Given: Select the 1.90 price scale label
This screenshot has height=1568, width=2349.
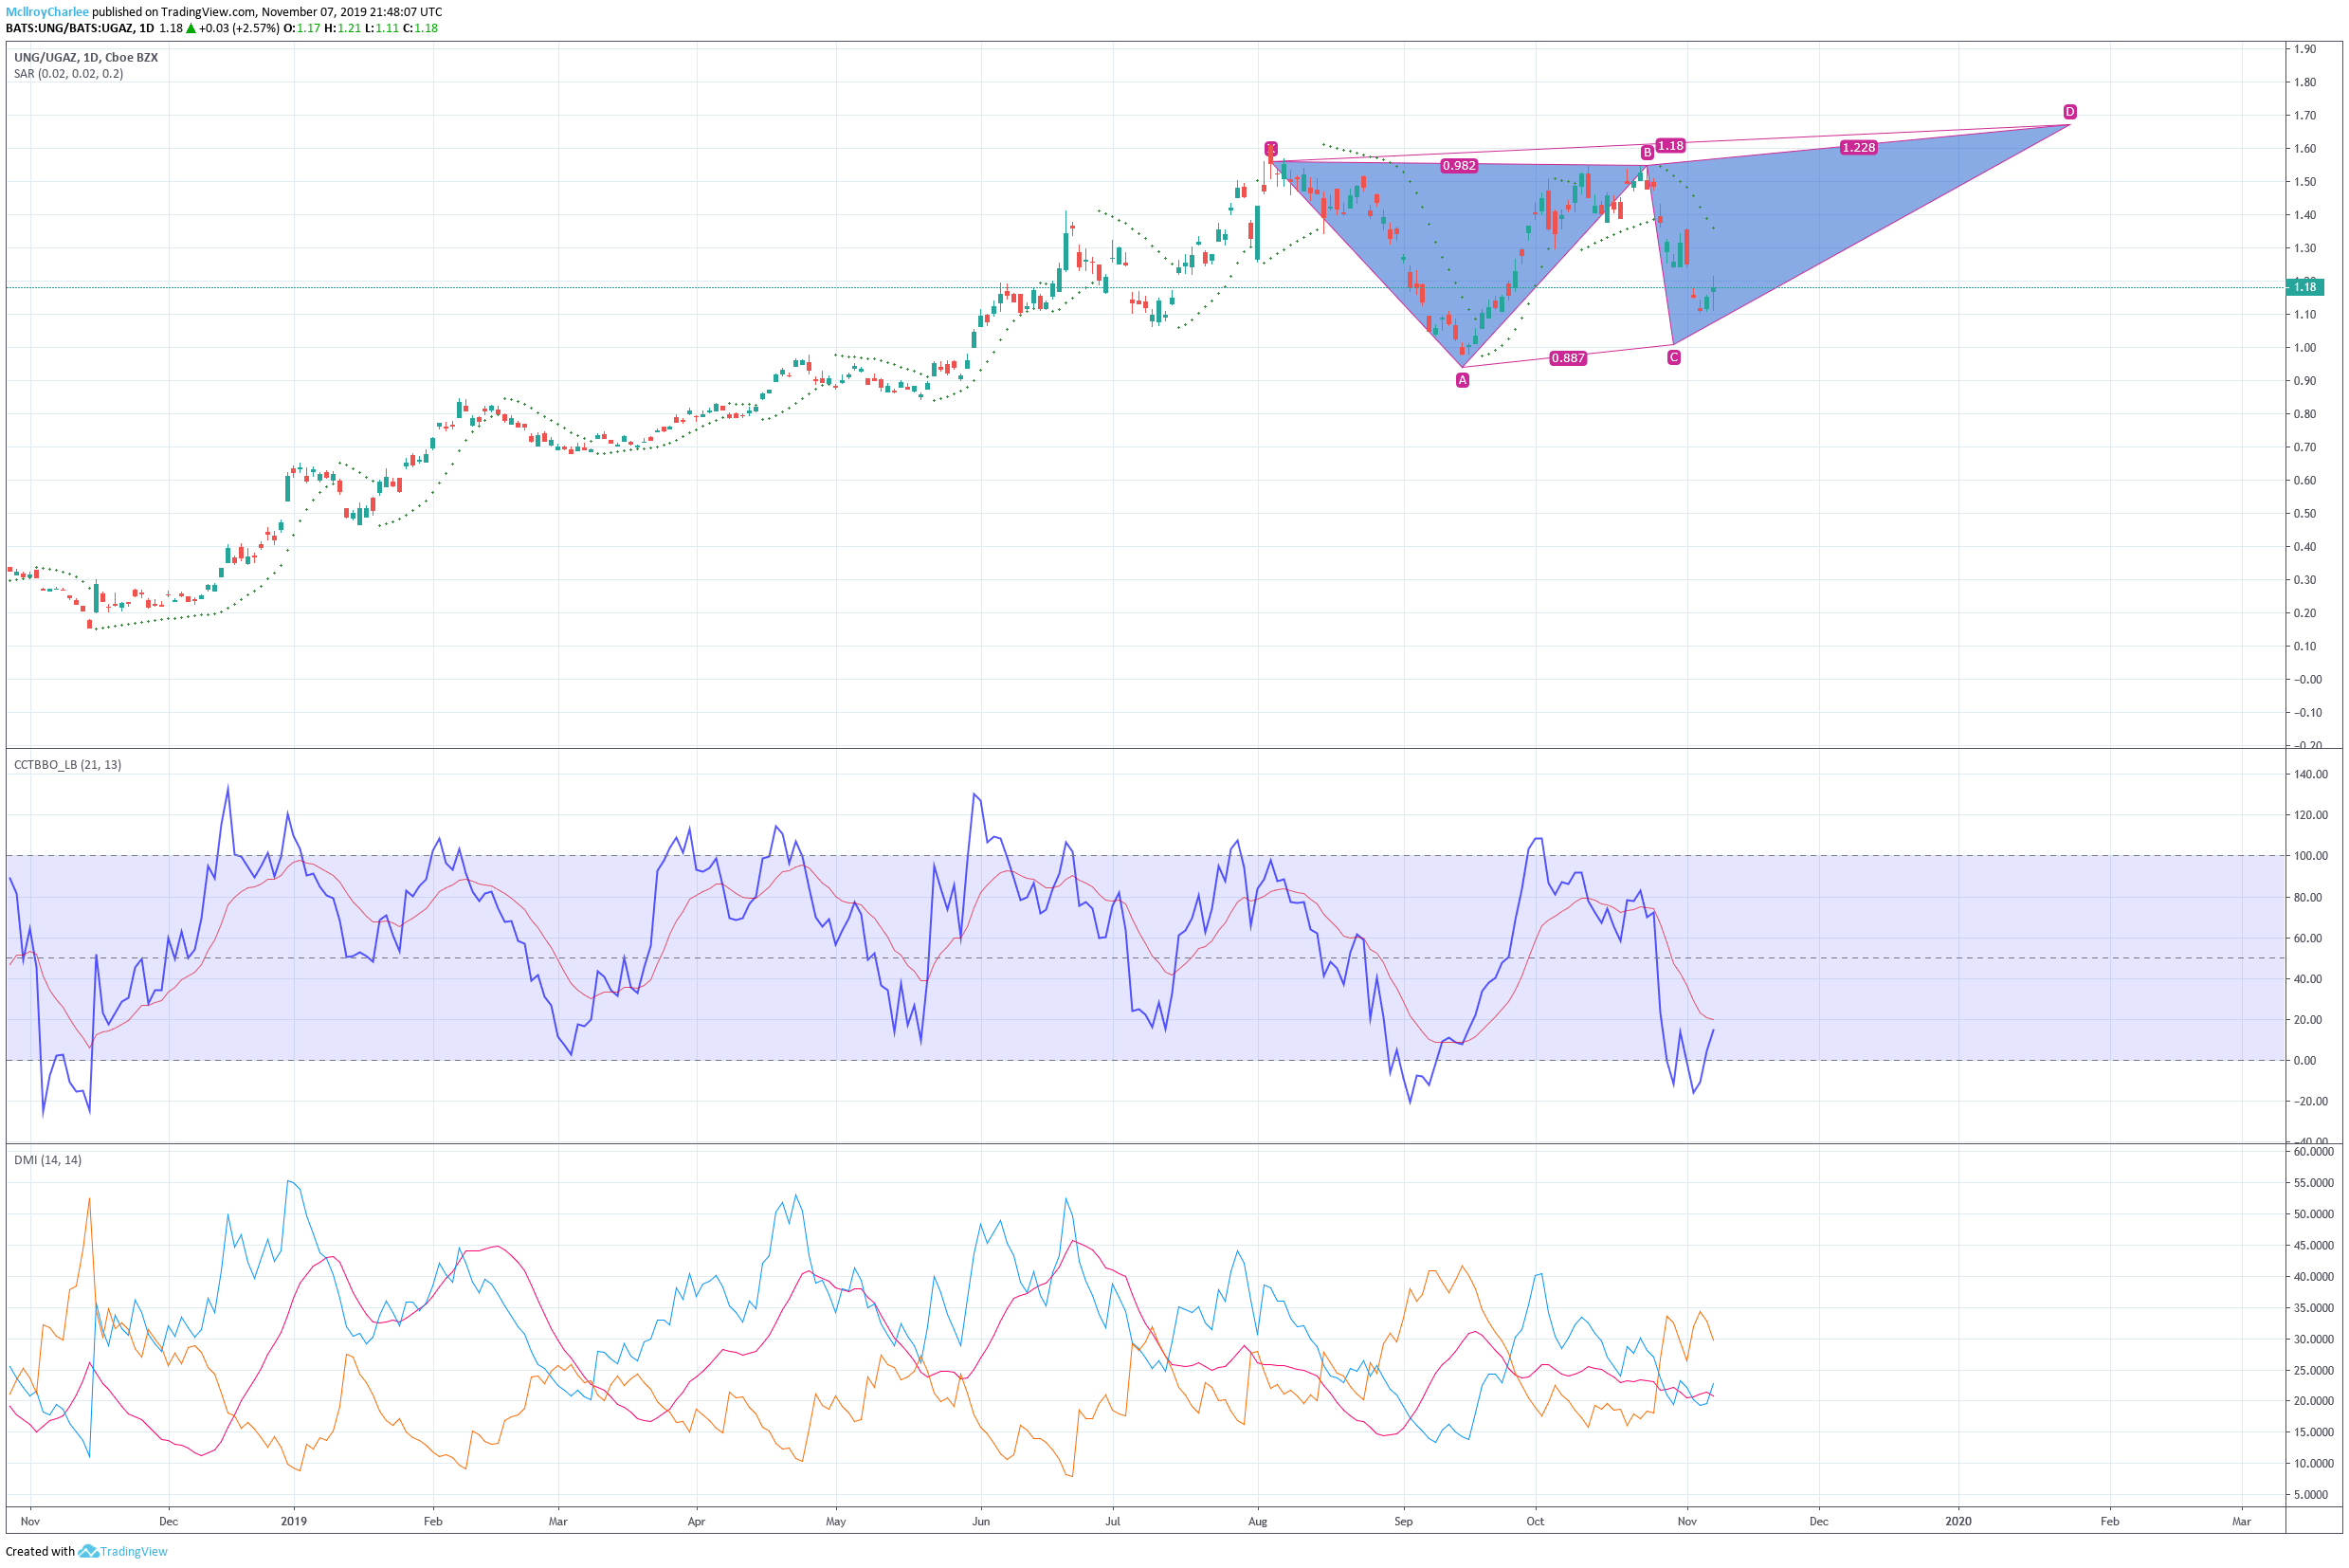Looking at the screenshot, I should click(2305, 49).
